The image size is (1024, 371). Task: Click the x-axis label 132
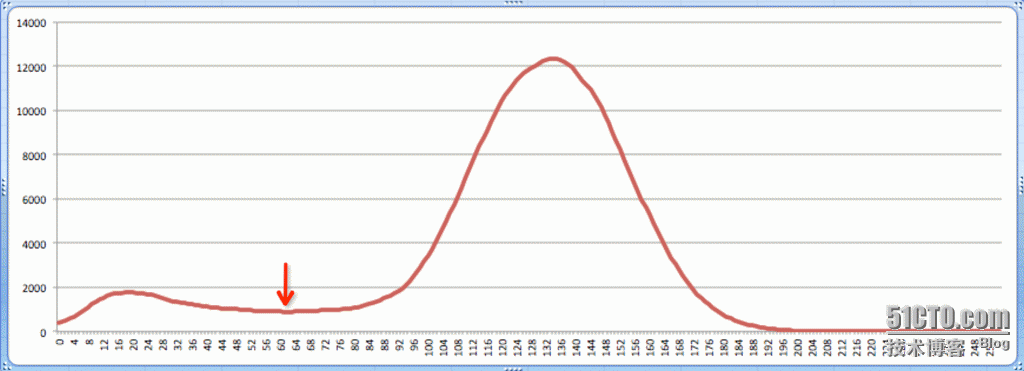pos(547,346)
